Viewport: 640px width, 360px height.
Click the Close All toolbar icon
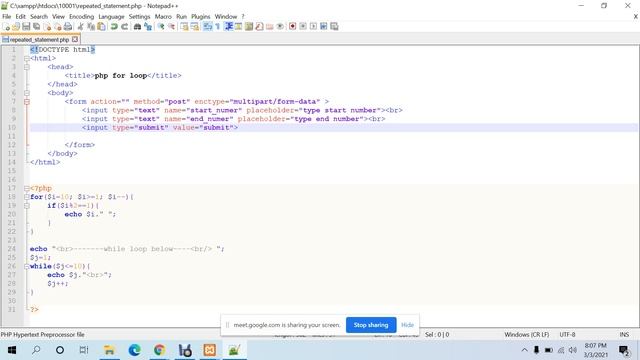(58, 27)
